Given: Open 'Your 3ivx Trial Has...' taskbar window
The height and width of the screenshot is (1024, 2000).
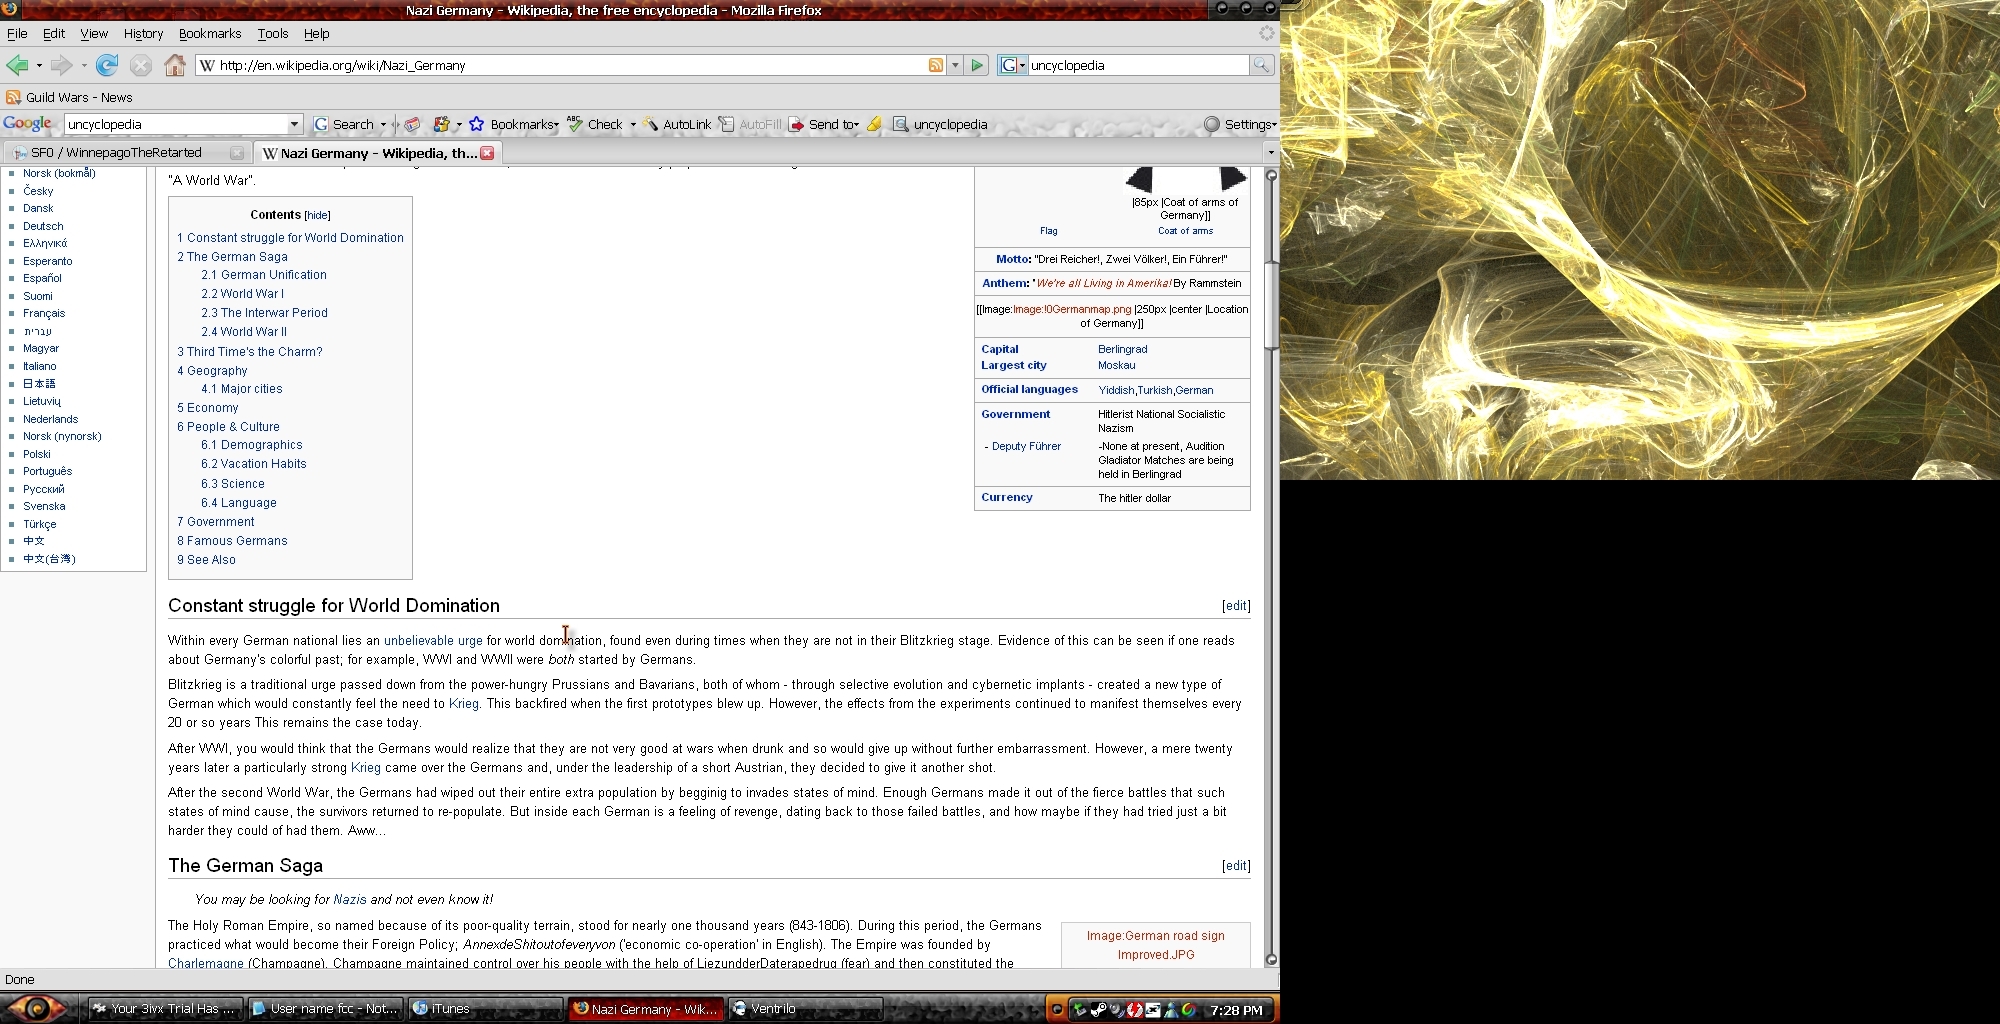Looking at the screenshot, I should 165,1009.
